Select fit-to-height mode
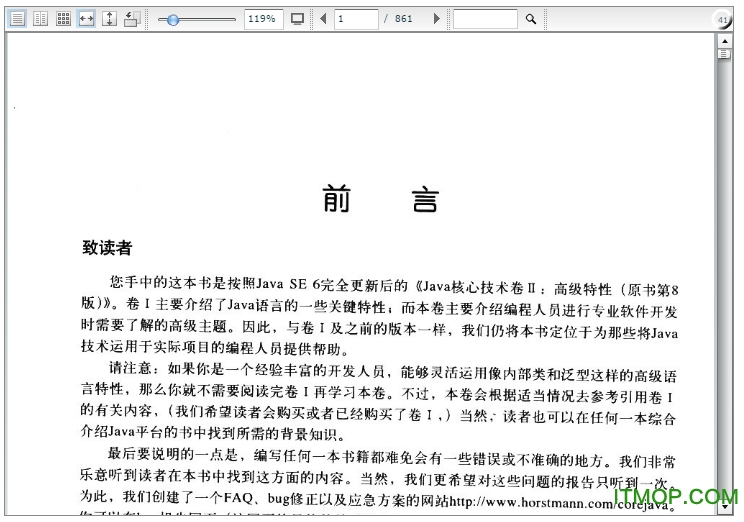744x522 pixels. pos(109,19)
